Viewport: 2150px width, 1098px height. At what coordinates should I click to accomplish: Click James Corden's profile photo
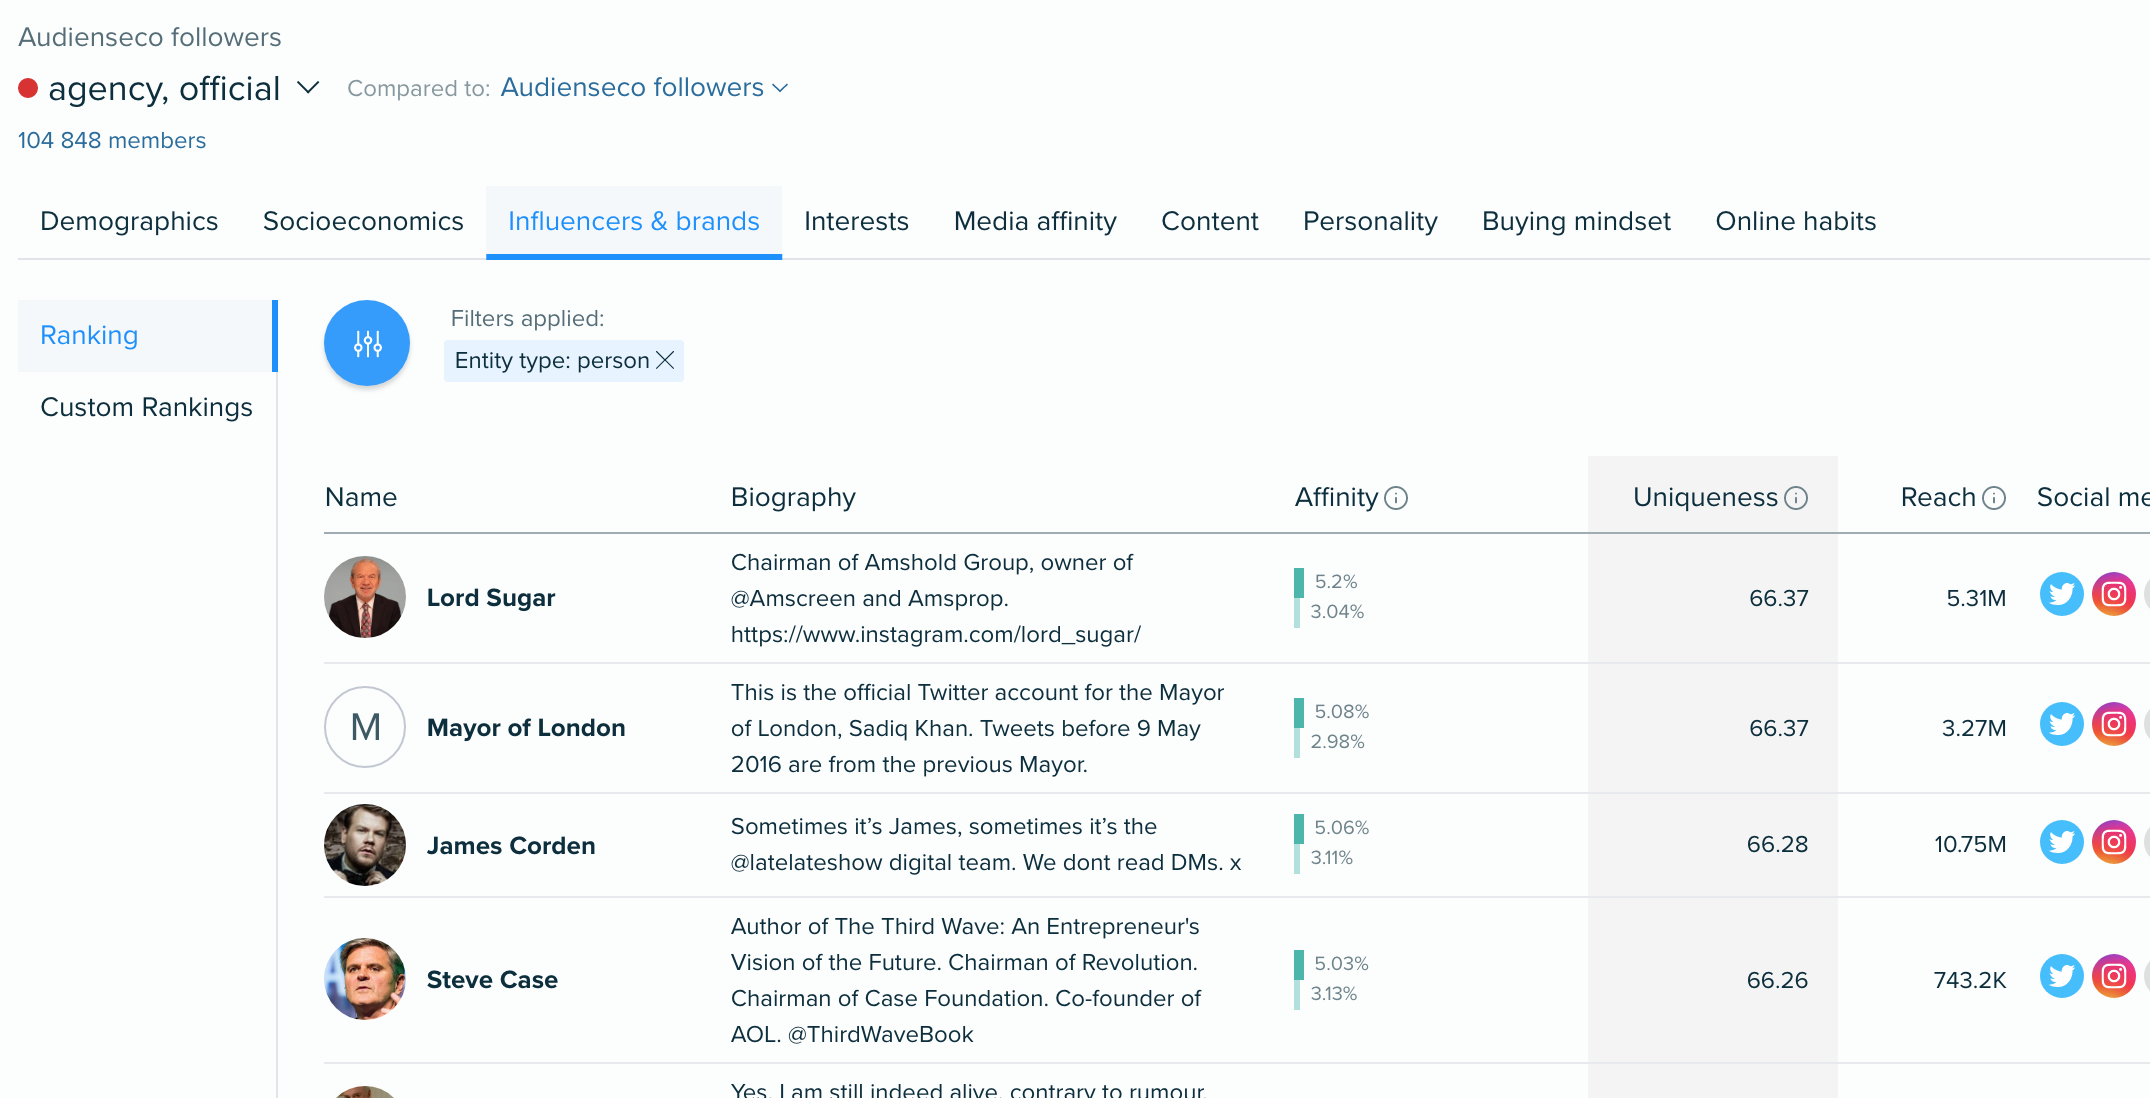365,845
